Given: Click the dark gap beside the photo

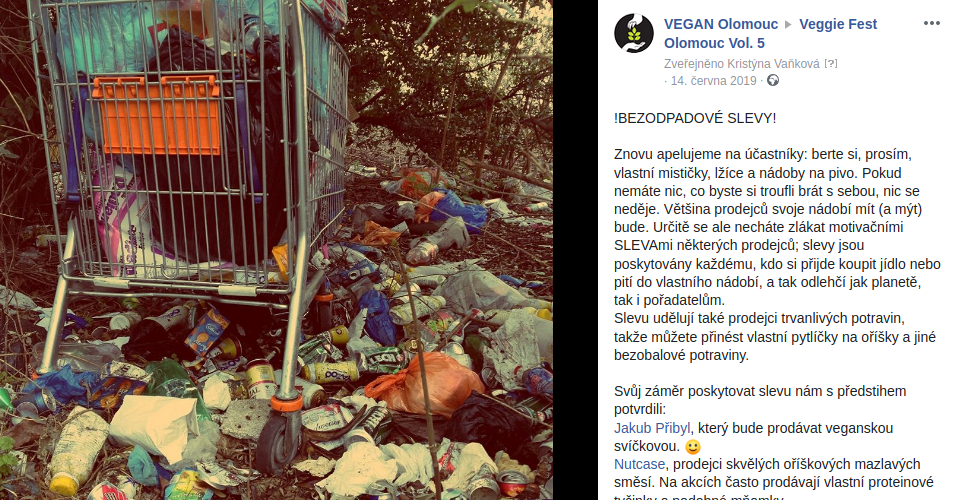Looking at the screenshot, I should click(x=575, y=250).
